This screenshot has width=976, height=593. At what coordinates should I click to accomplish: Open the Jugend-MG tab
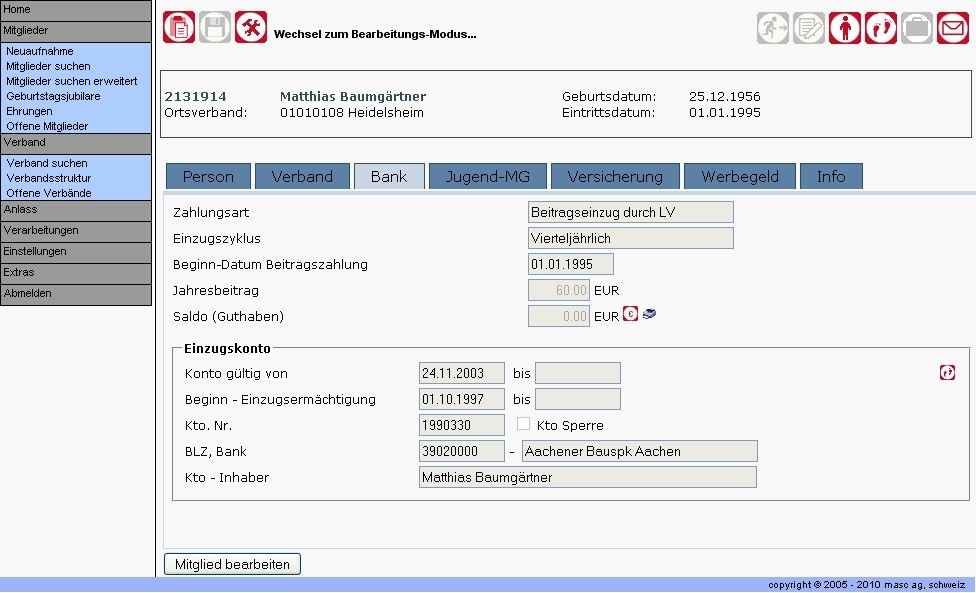click(x=487, y=176)
